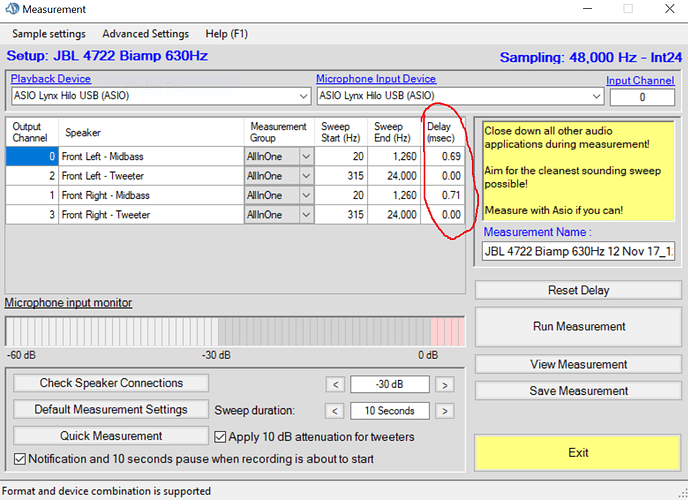The width and height of the screenshot is (688, 500).
Task: Expand the Microphone Input Device dropdown
Action: 596,96
